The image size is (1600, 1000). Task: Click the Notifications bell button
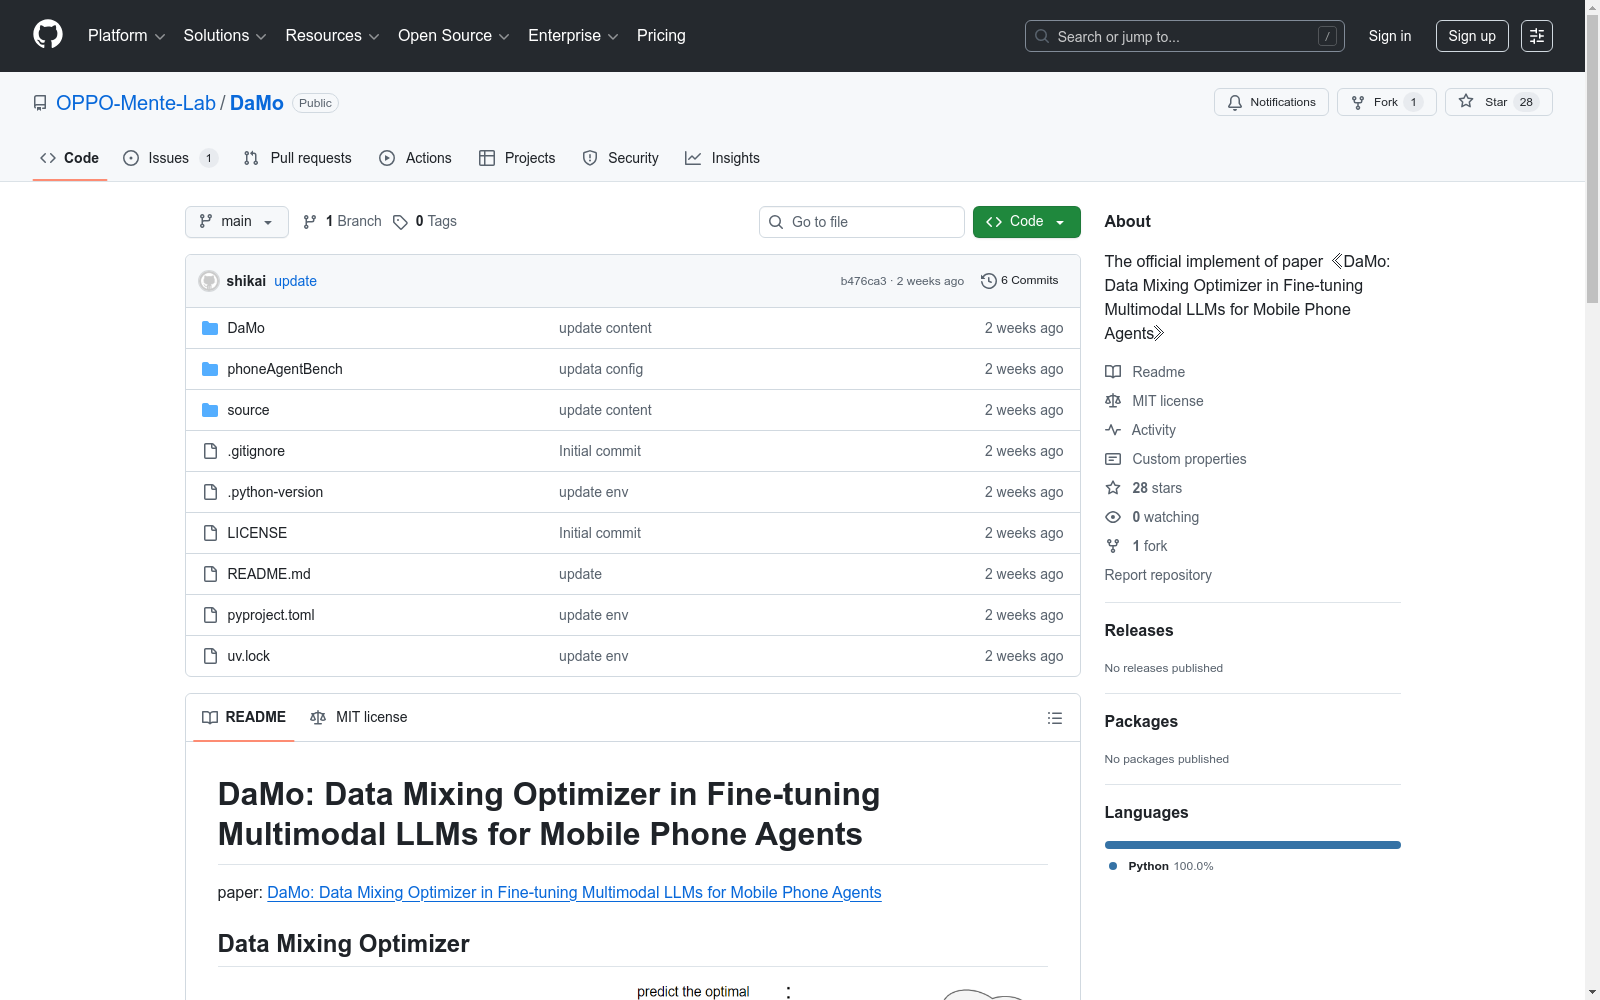[1271, 102]
